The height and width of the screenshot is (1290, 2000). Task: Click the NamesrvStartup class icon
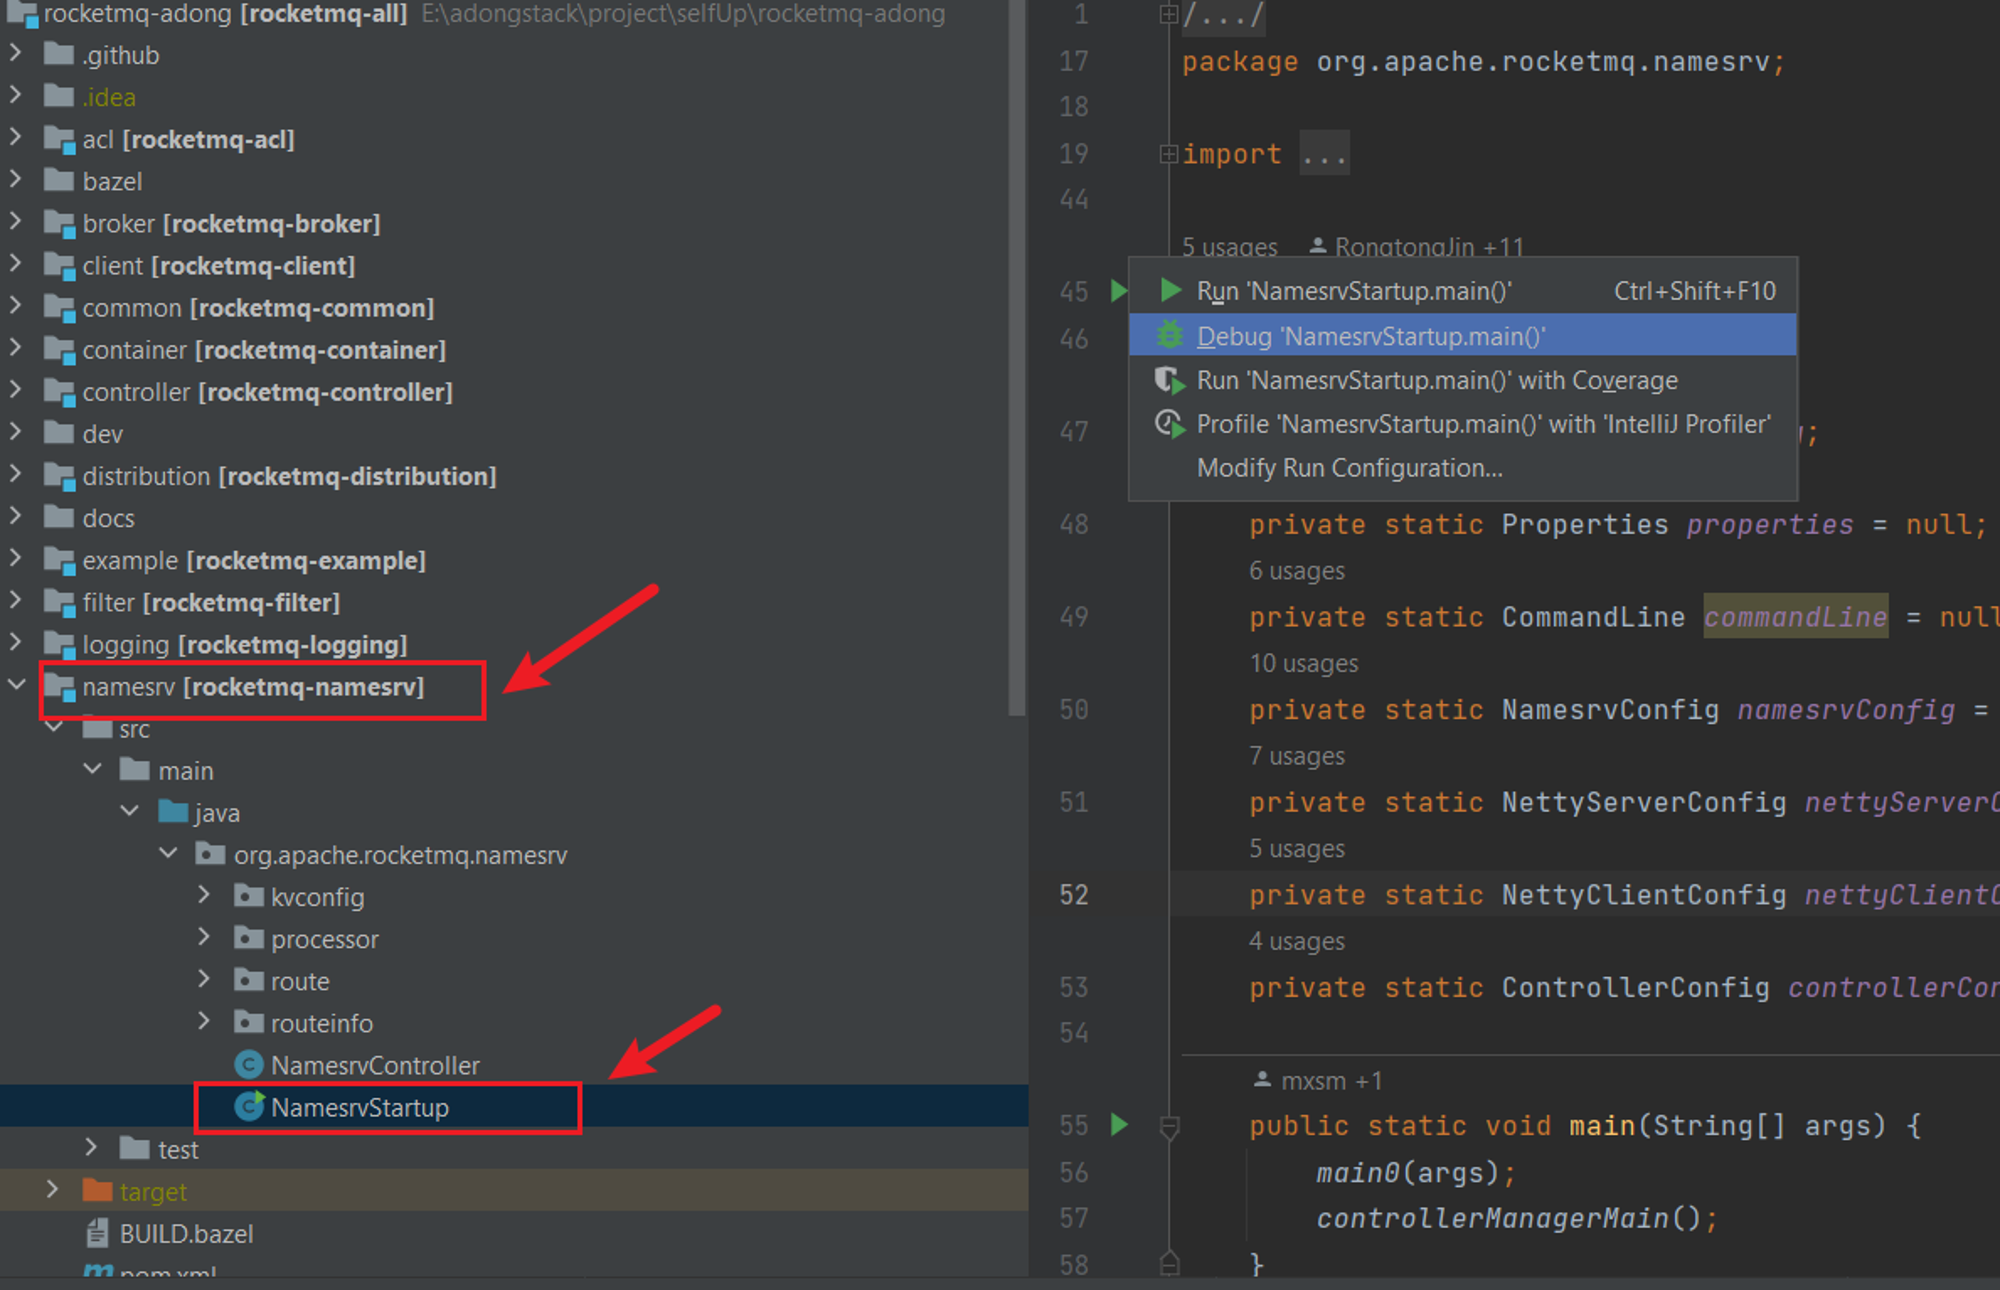pyautogui.click(x=249, y=1107)
